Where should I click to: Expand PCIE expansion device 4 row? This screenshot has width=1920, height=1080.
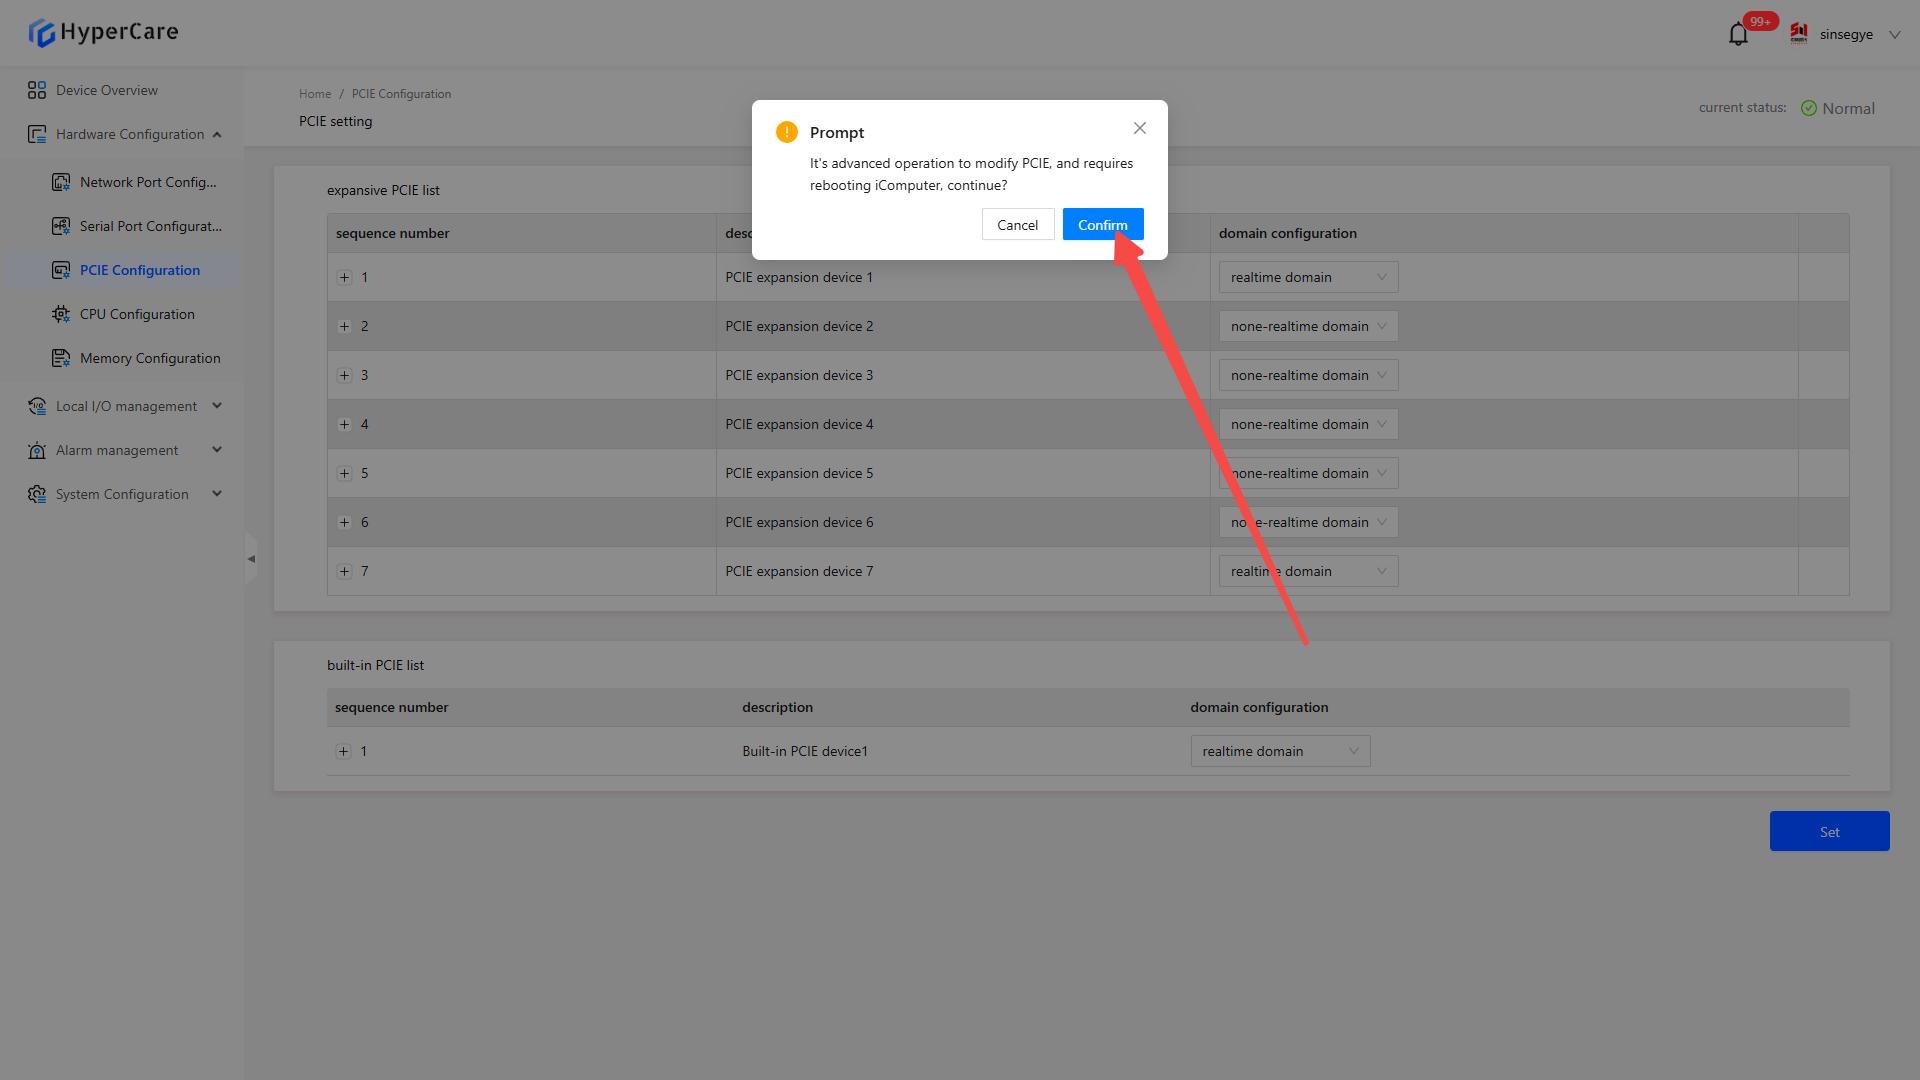[344, 425]
